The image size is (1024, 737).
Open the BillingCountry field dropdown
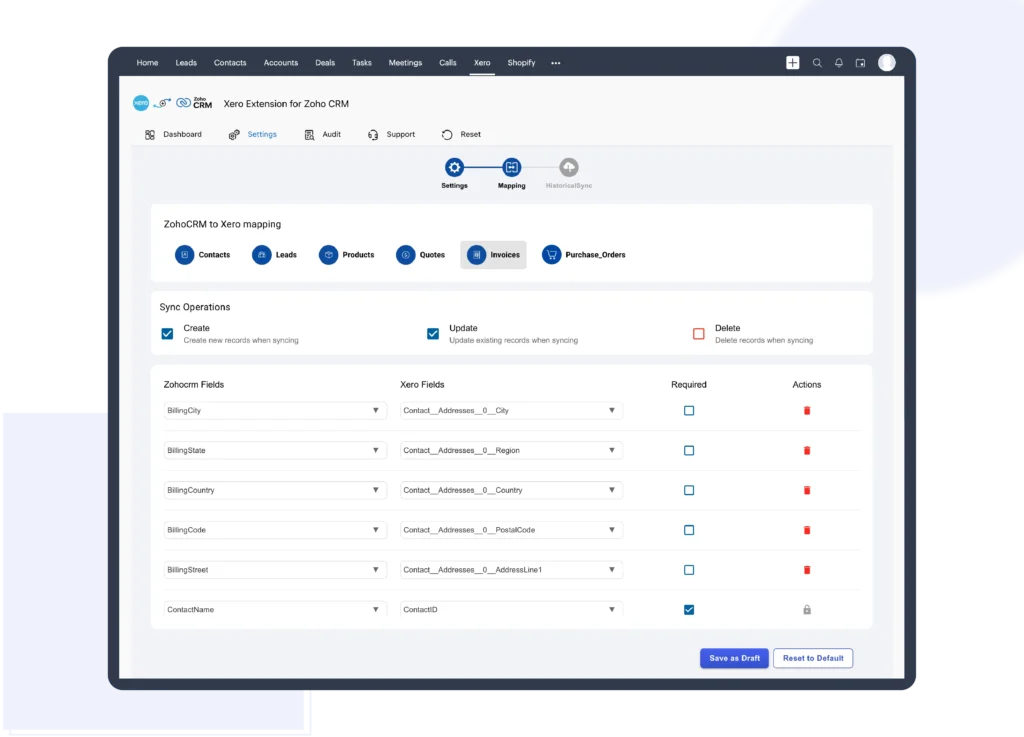point(378,490)
